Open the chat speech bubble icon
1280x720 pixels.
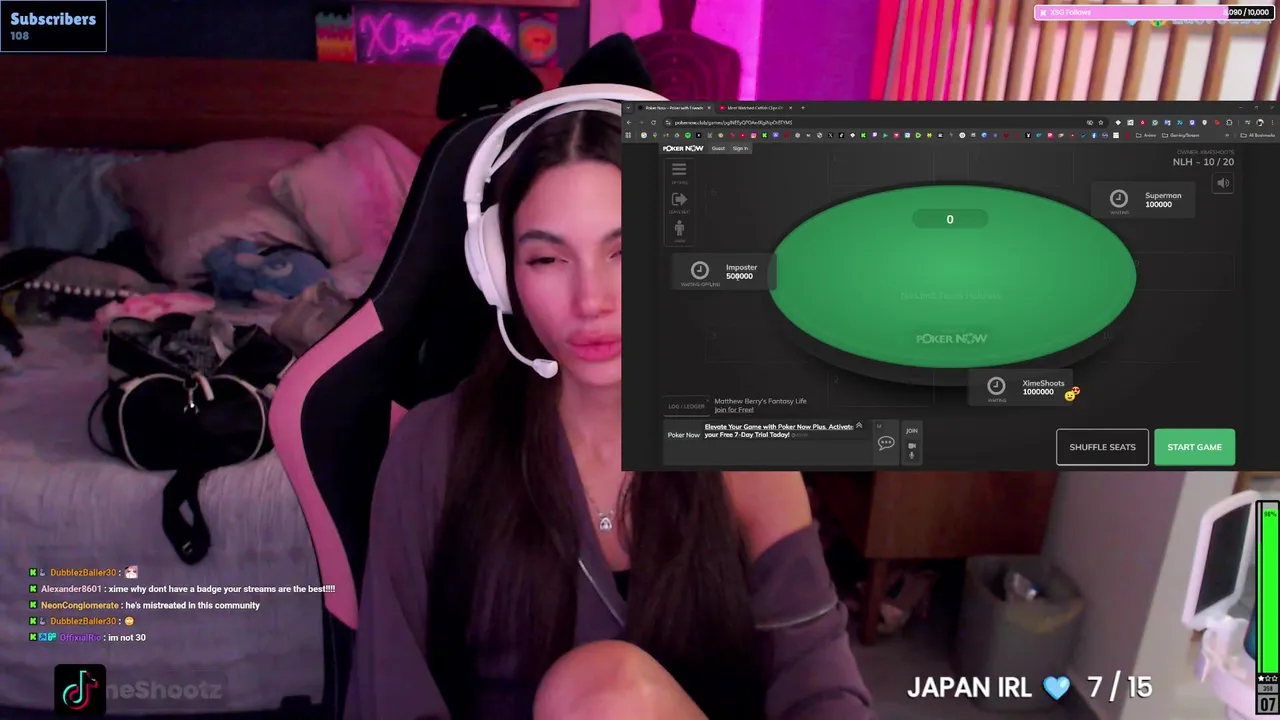point(886,443)
